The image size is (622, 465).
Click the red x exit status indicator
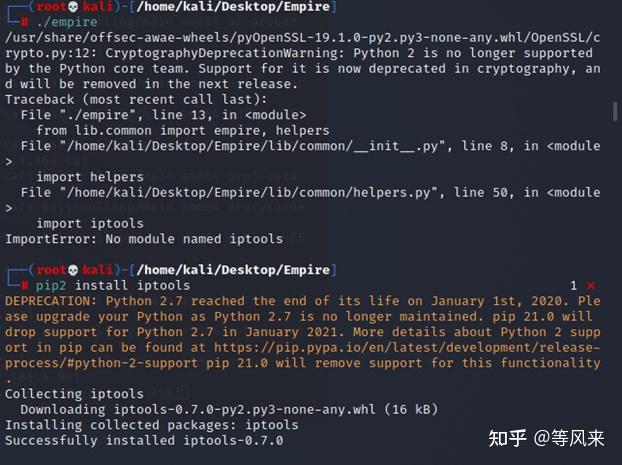tap(590, 286)
